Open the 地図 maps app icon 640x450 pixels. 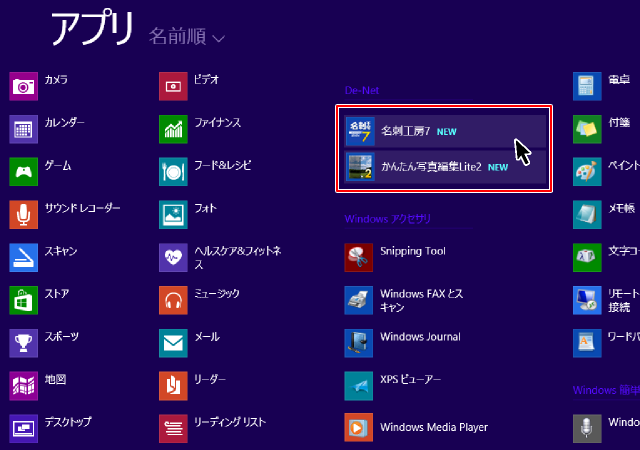pyautogui.click(x=24, y=386)
